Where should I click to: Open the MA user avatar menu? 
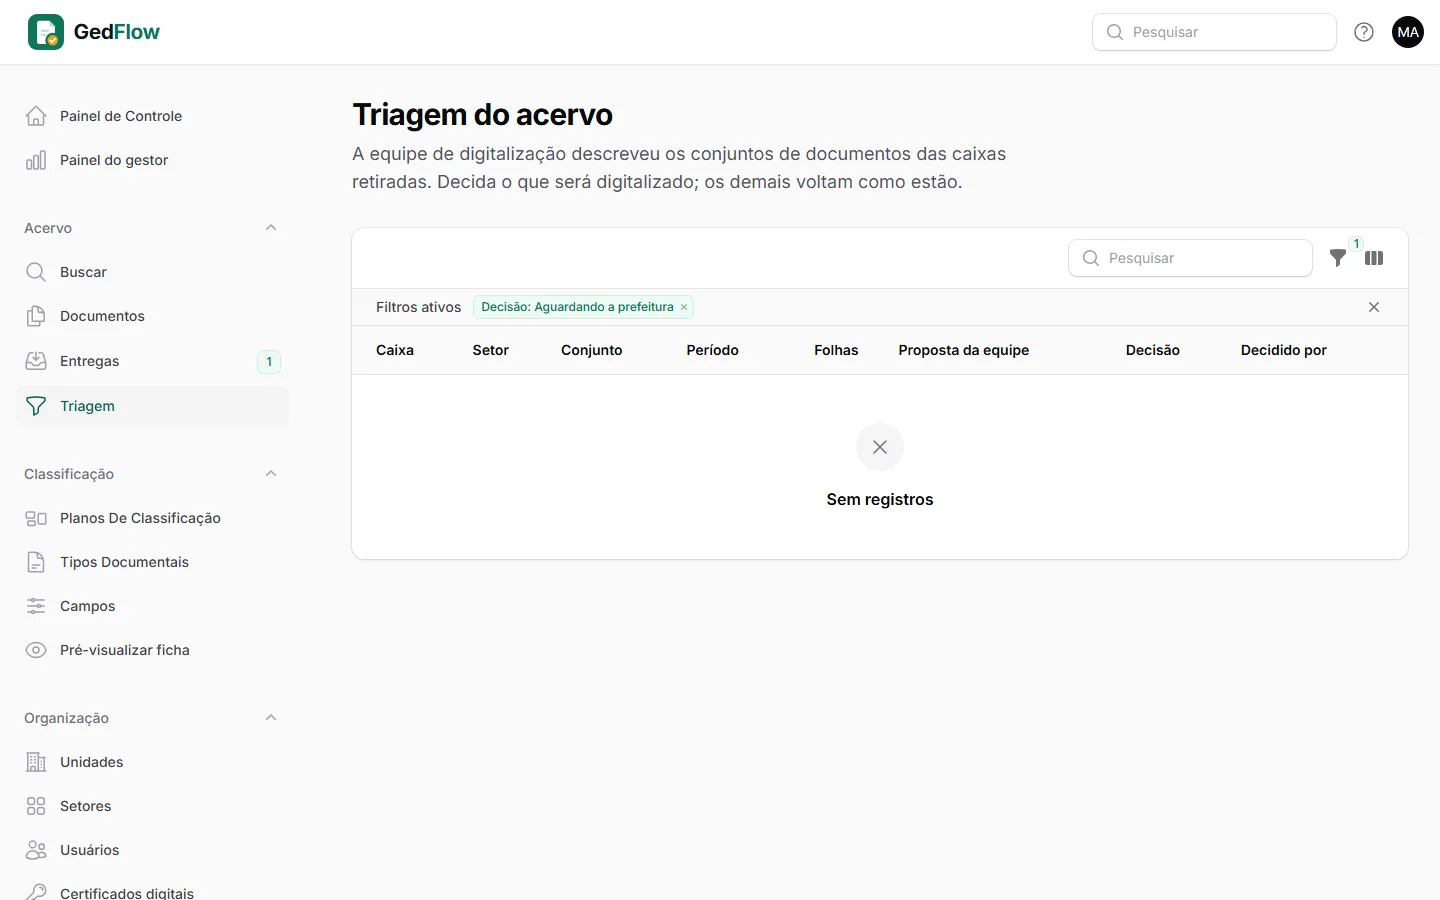click(x=1408, y=32)
